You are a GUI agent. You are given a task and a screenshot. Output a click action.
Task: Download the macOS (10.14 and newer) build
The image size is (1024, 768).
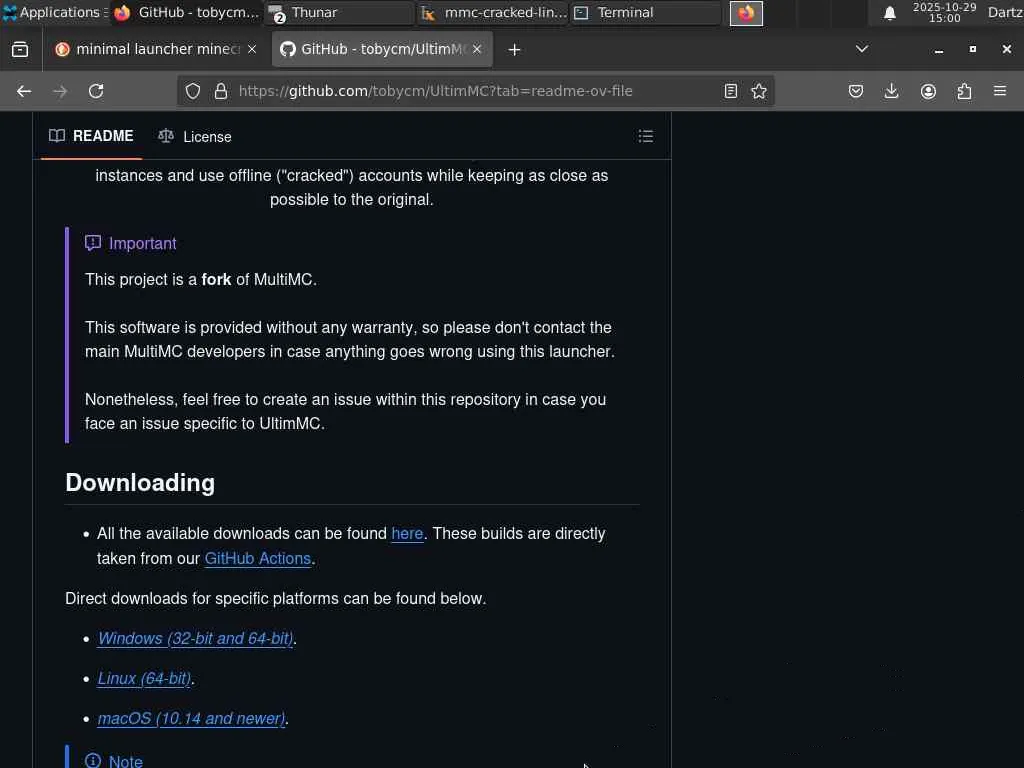(191, 718)
